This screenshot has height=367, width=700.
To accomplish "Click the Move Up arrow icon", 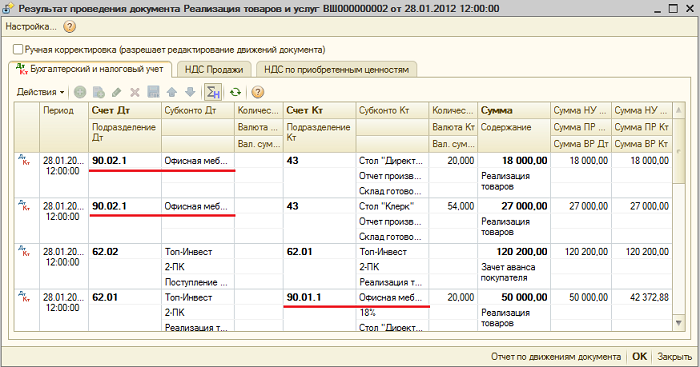I will 172,92.
